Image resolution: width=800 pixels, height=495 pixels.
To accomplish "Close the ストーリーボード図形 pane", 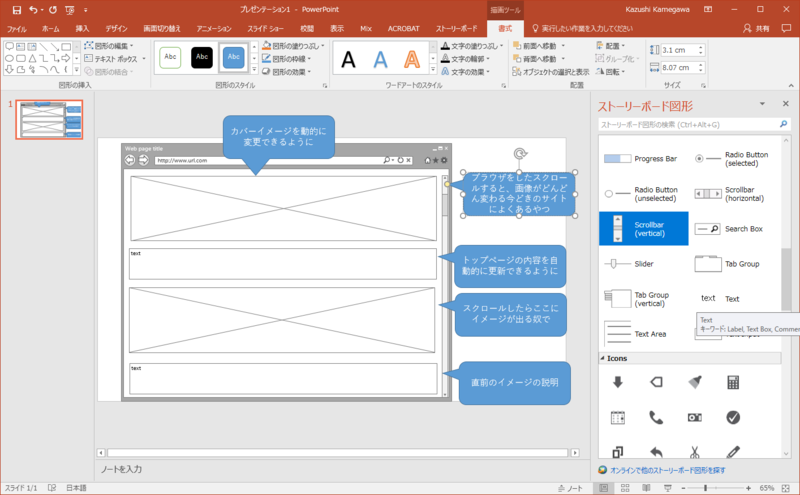I will 786,104.
